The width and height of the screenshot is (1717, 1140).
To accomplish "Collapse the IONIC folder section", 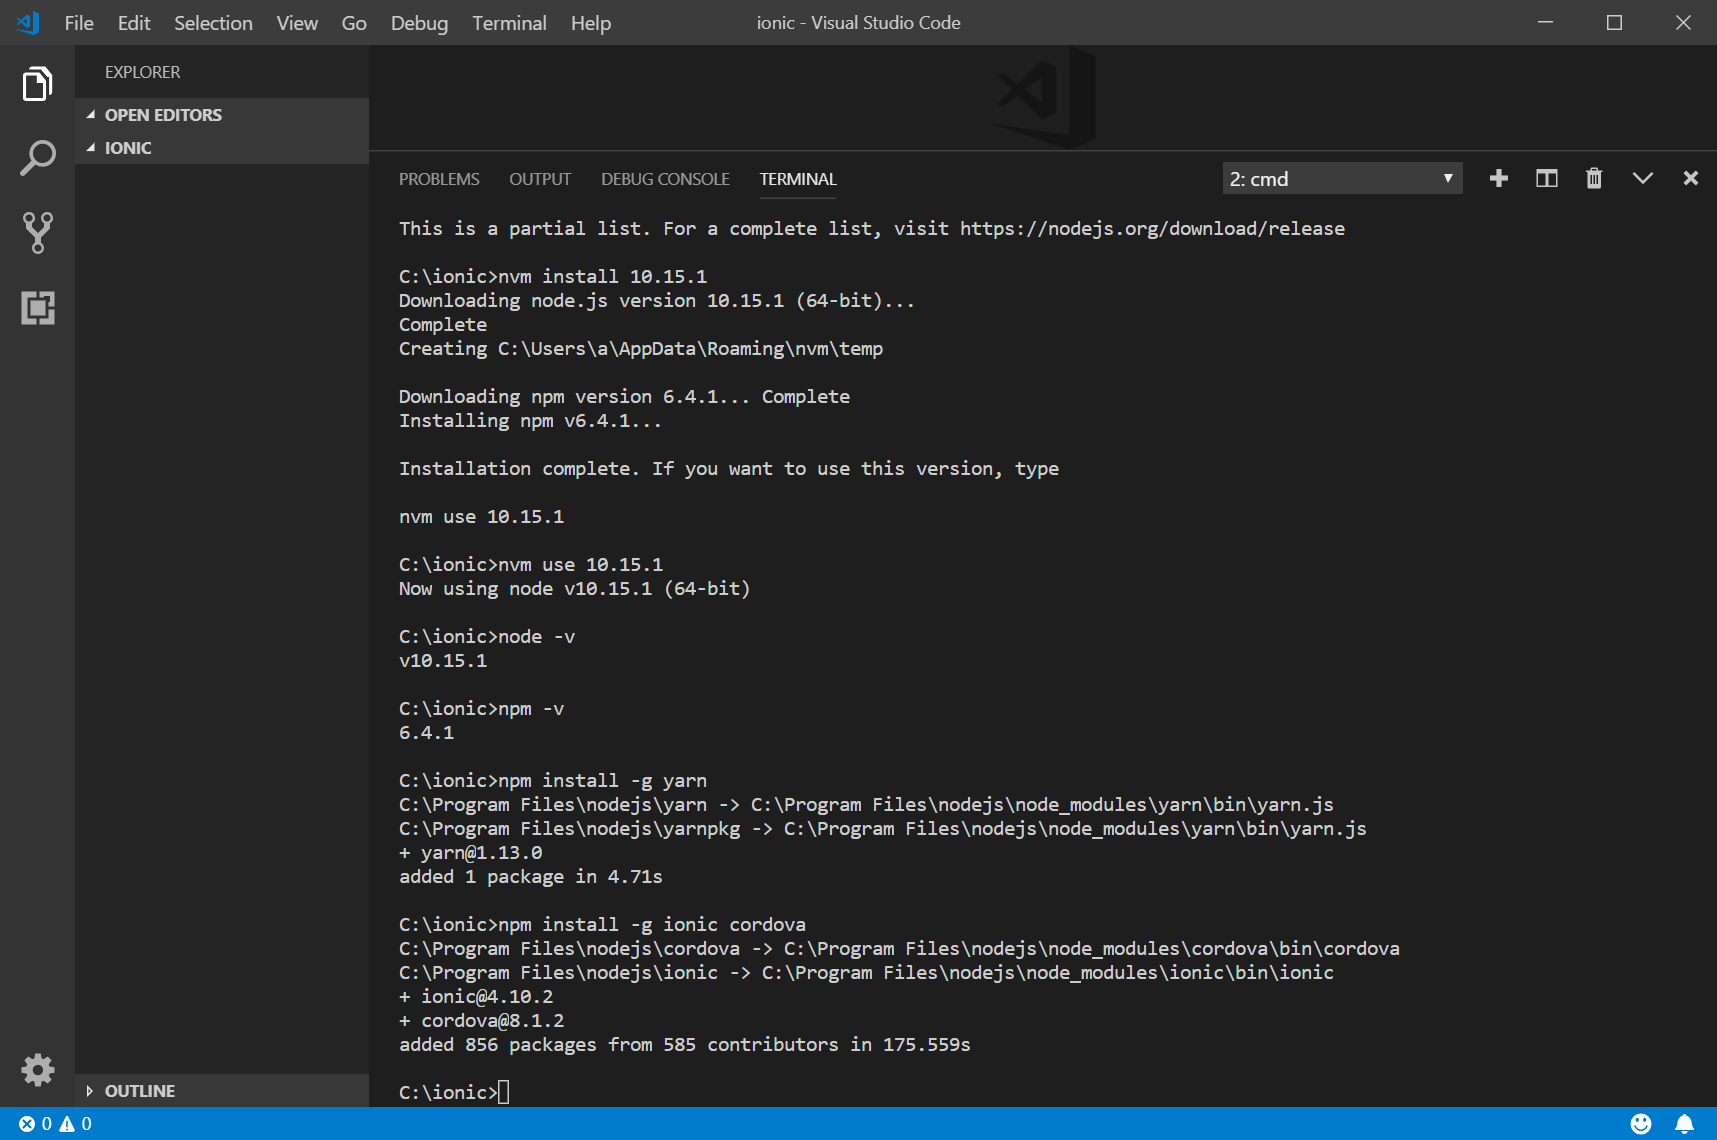I will (127, 148).
